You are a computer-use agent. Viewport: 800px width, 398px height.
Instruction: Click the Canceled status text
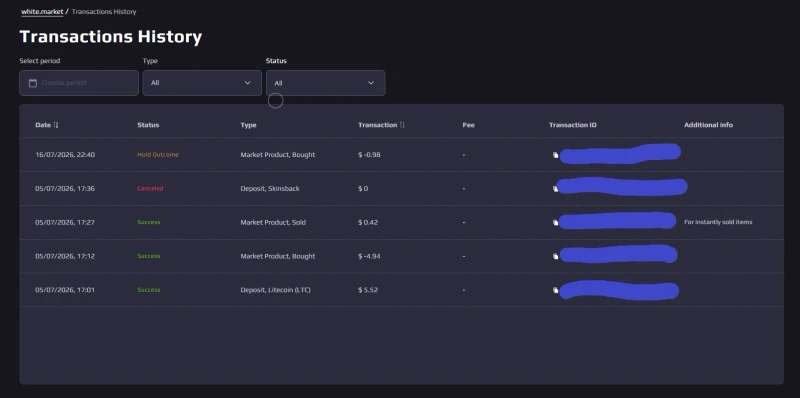tap(150, 188)
